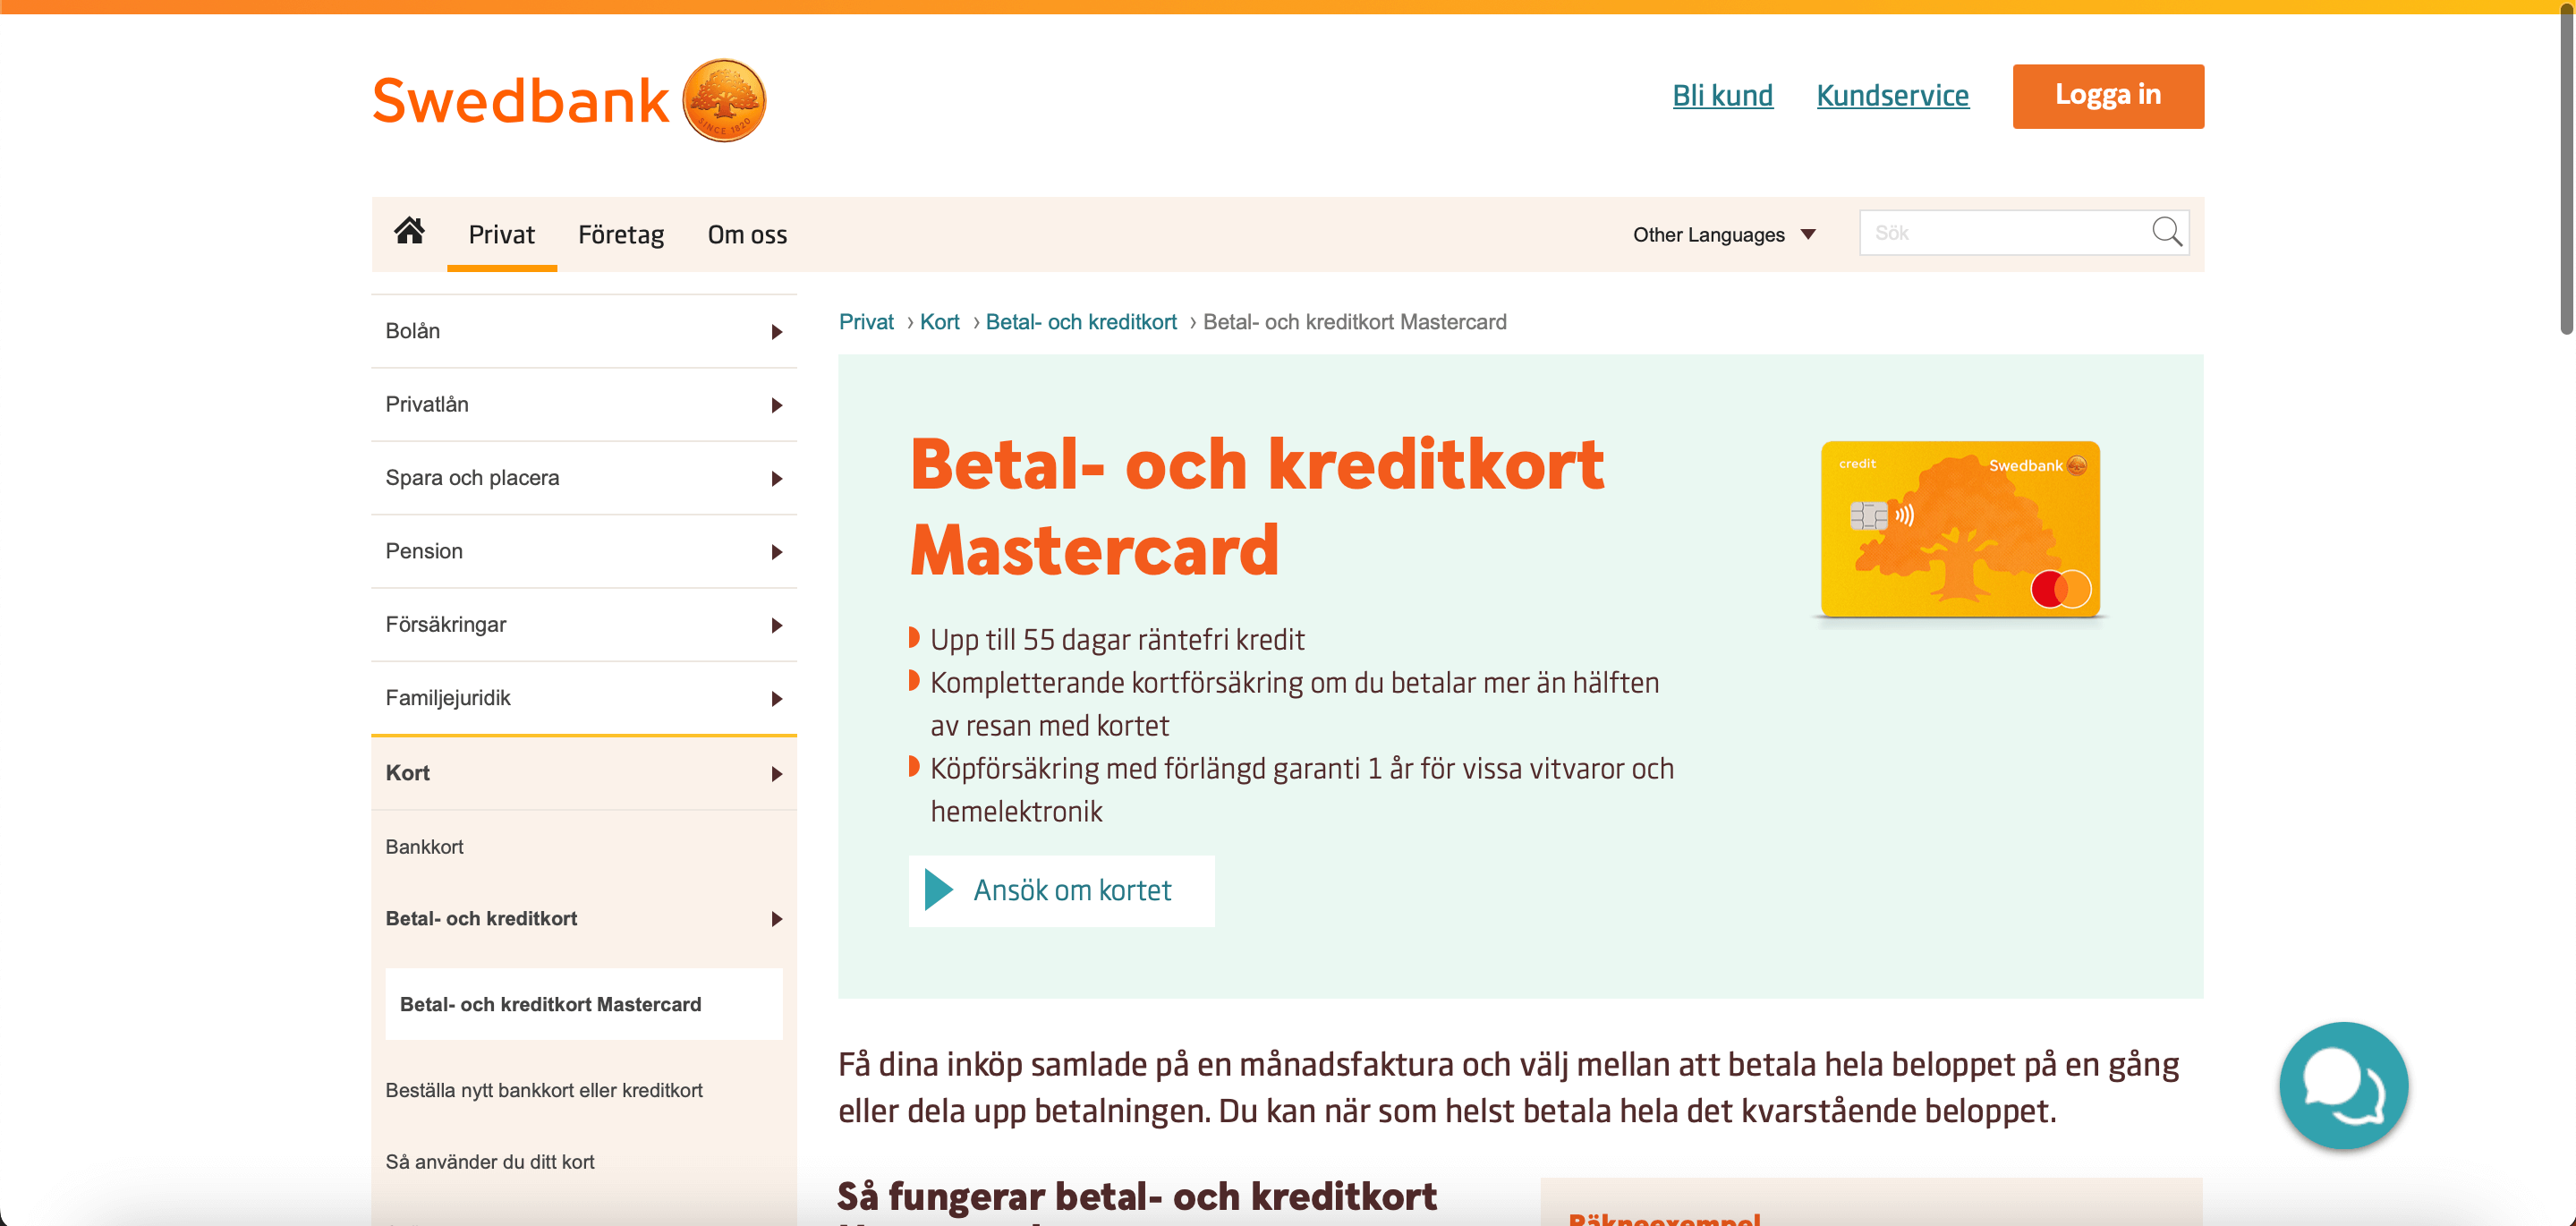
Task: Click the home/house navigation icon
Action: pyautogui.click(x=407, y=234)
